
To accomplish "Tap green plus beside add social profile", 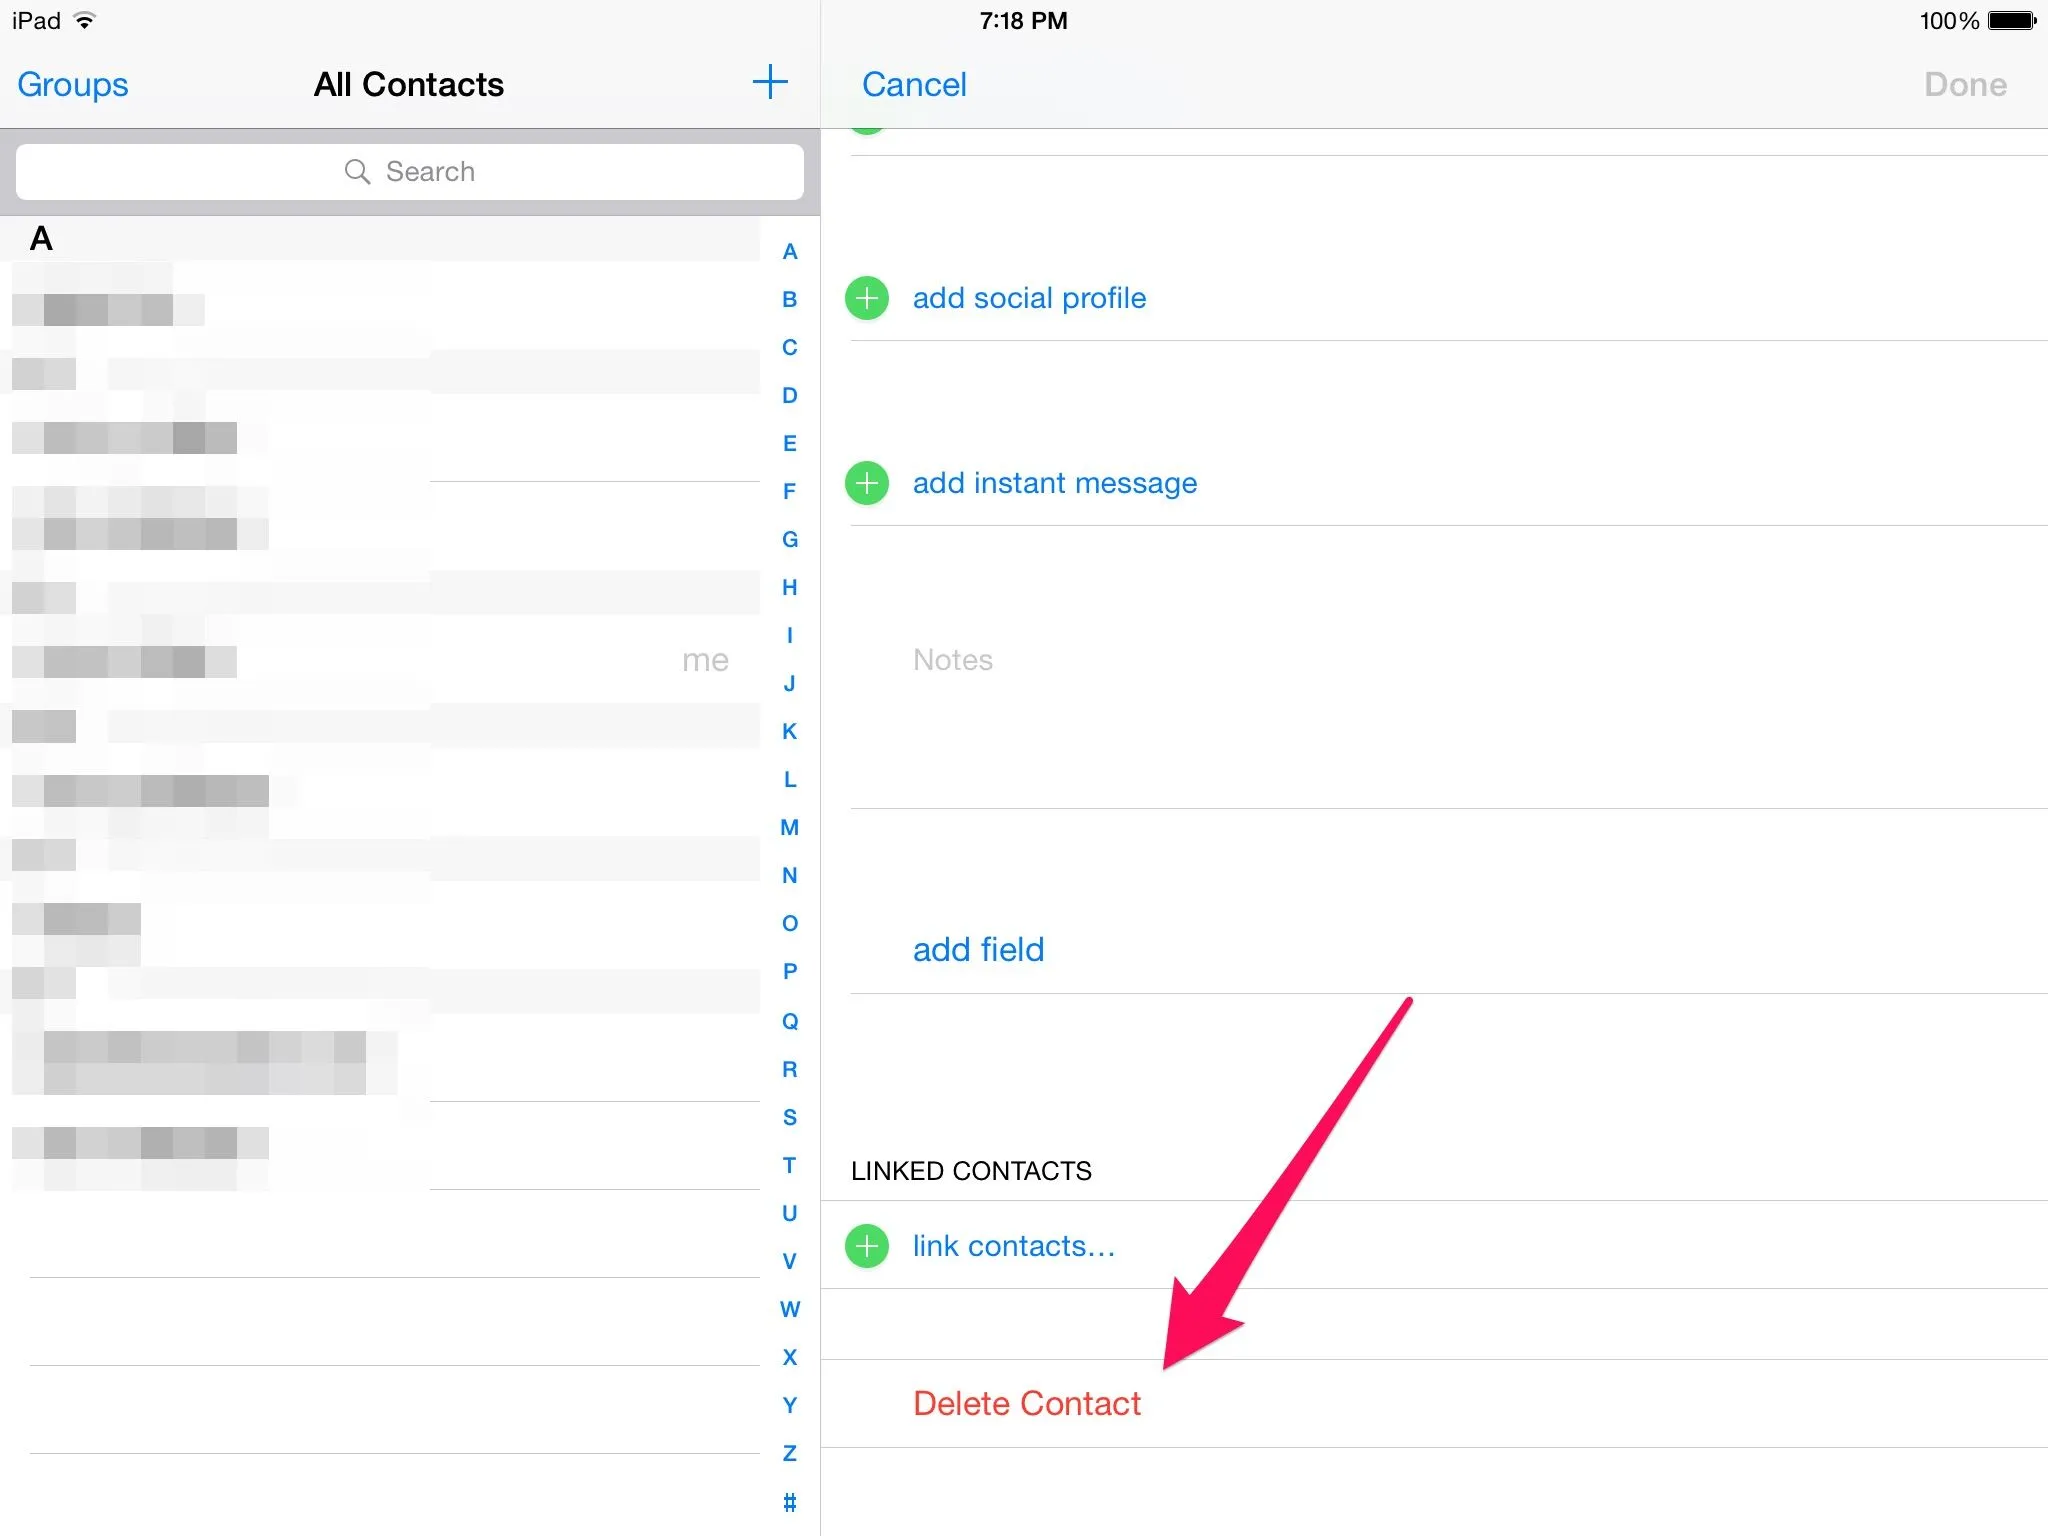I will (x=867, y=298).
